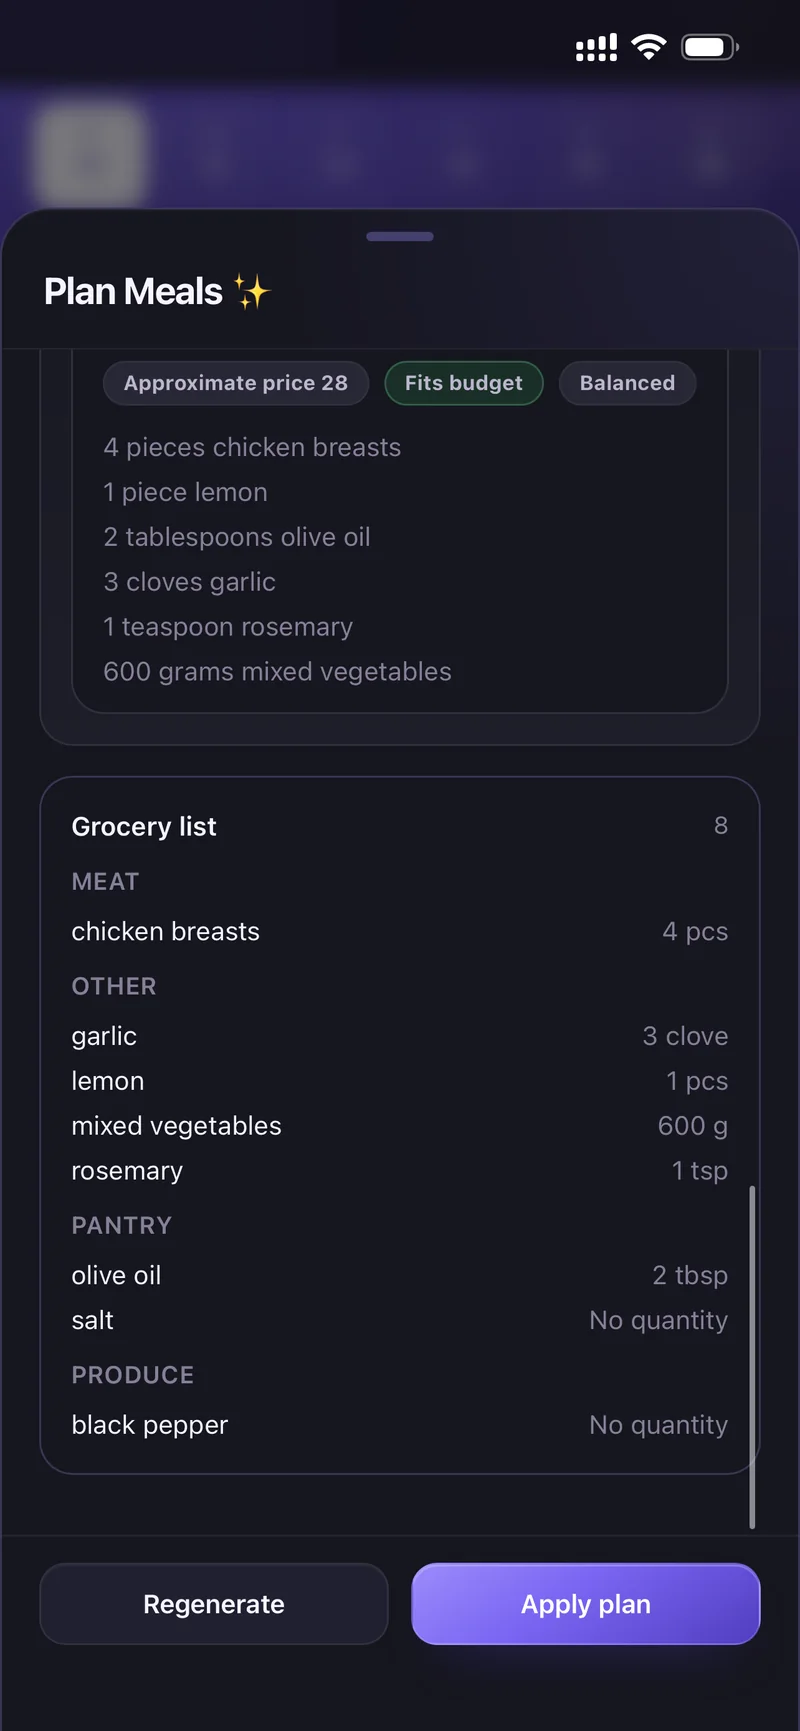Tap the blurred thumbnail behind the sheet
Screen dimensions: 800x1731
(x=90, y=156)
